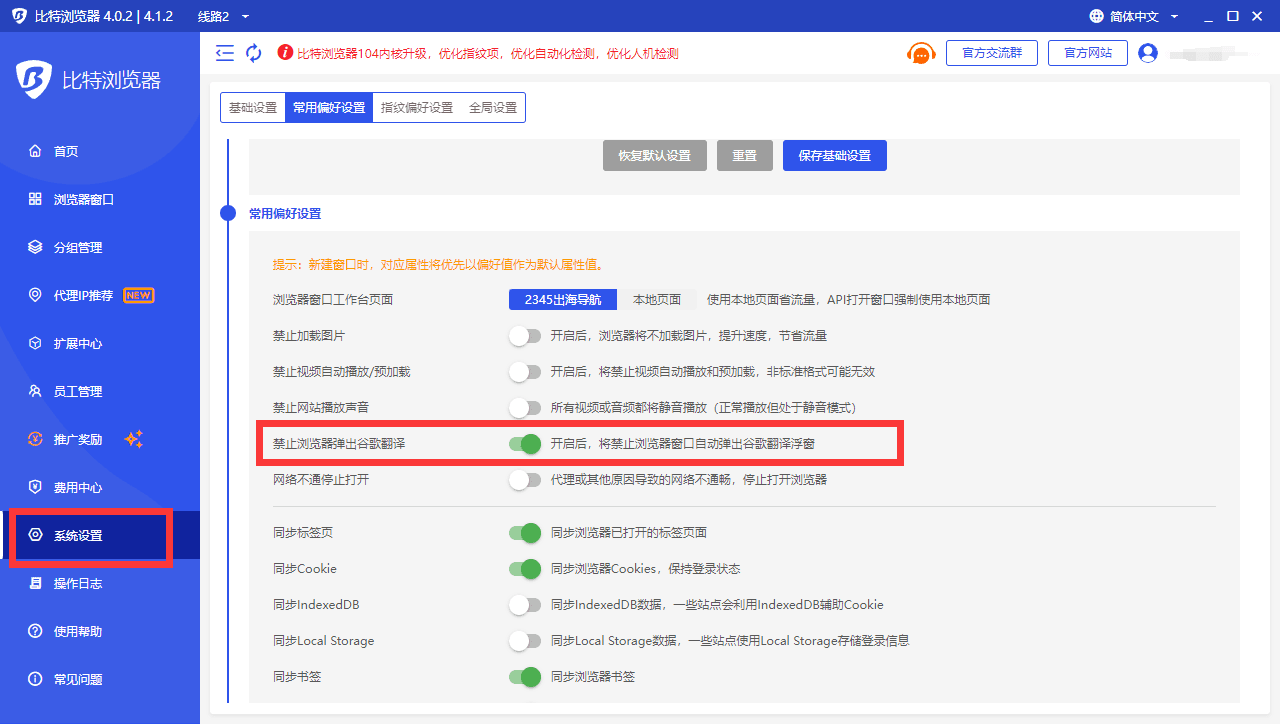Click the blue refresh arrows icon

(254, 53)
